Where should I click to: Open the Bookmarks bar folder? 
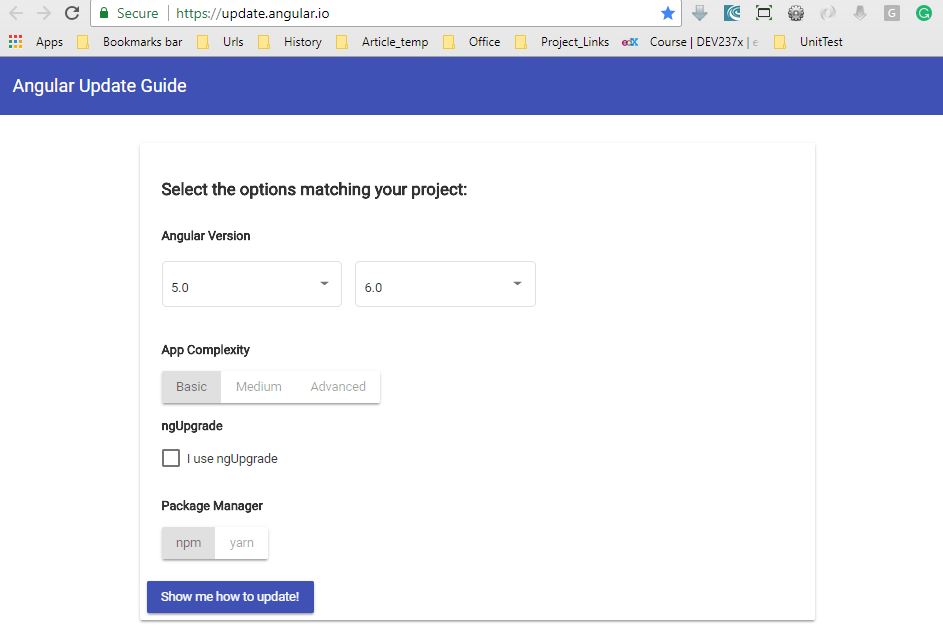(130, 42)
